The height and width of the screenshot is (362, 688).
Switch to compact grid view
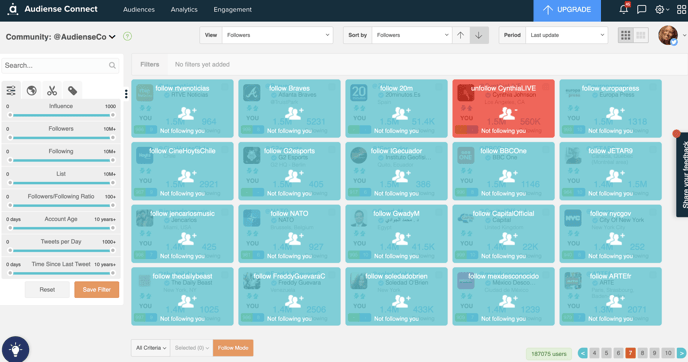pyautogui.click(x=641, y=35)
